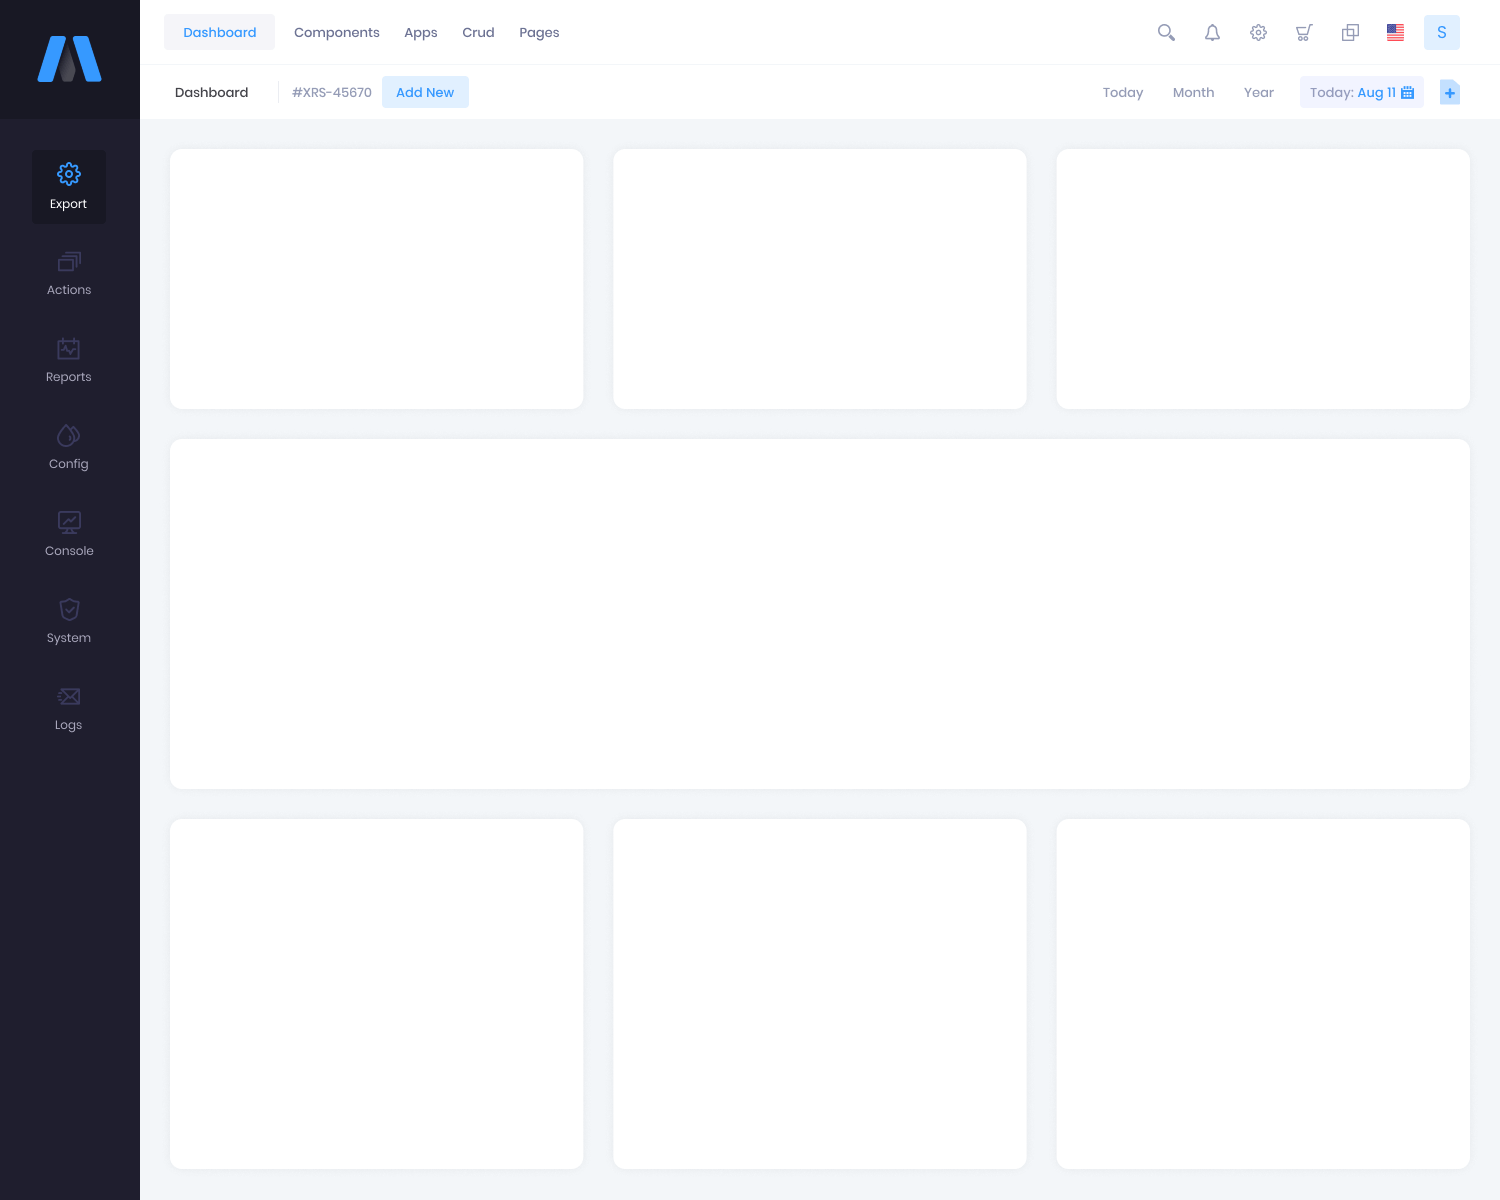Select System shield icon in sidebar
The image size is (1500, 1200).
[69, 622]
